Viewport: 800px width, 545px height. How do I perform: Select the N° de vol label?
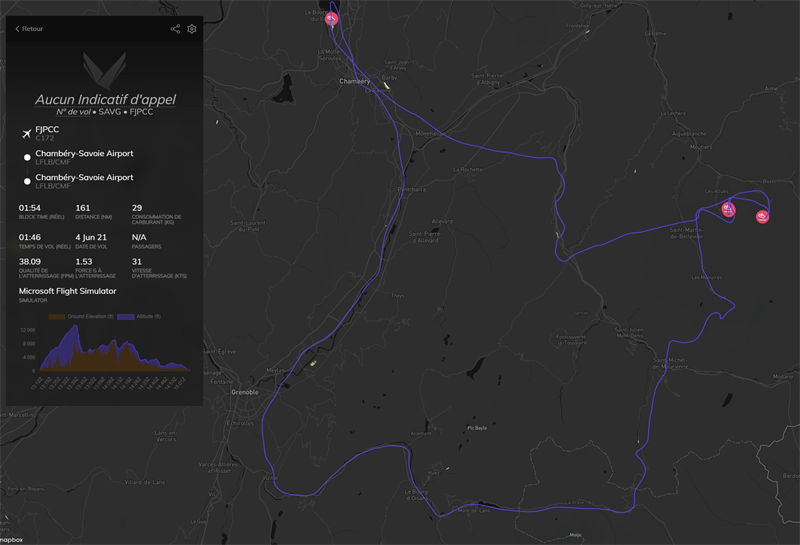click(x=73, y=112)
